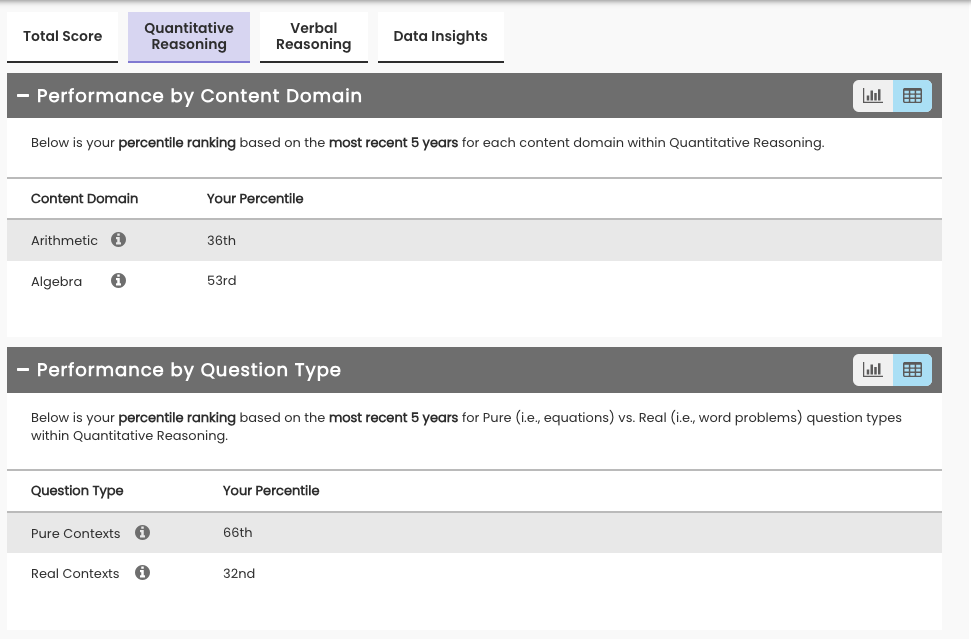The width and height of the screenshot is (971, 639).
Task: Click the Question Type column header
Action: (77, 491)
